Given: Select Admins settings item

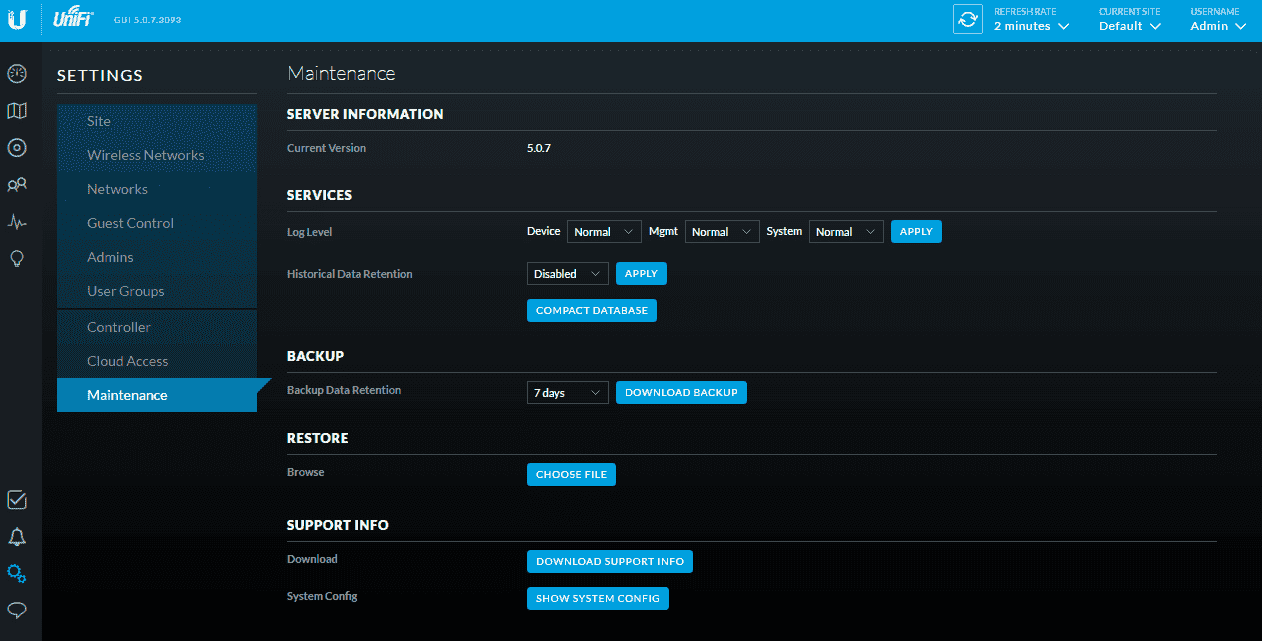Looking at the screenshot, I should (x=157, y=257).
